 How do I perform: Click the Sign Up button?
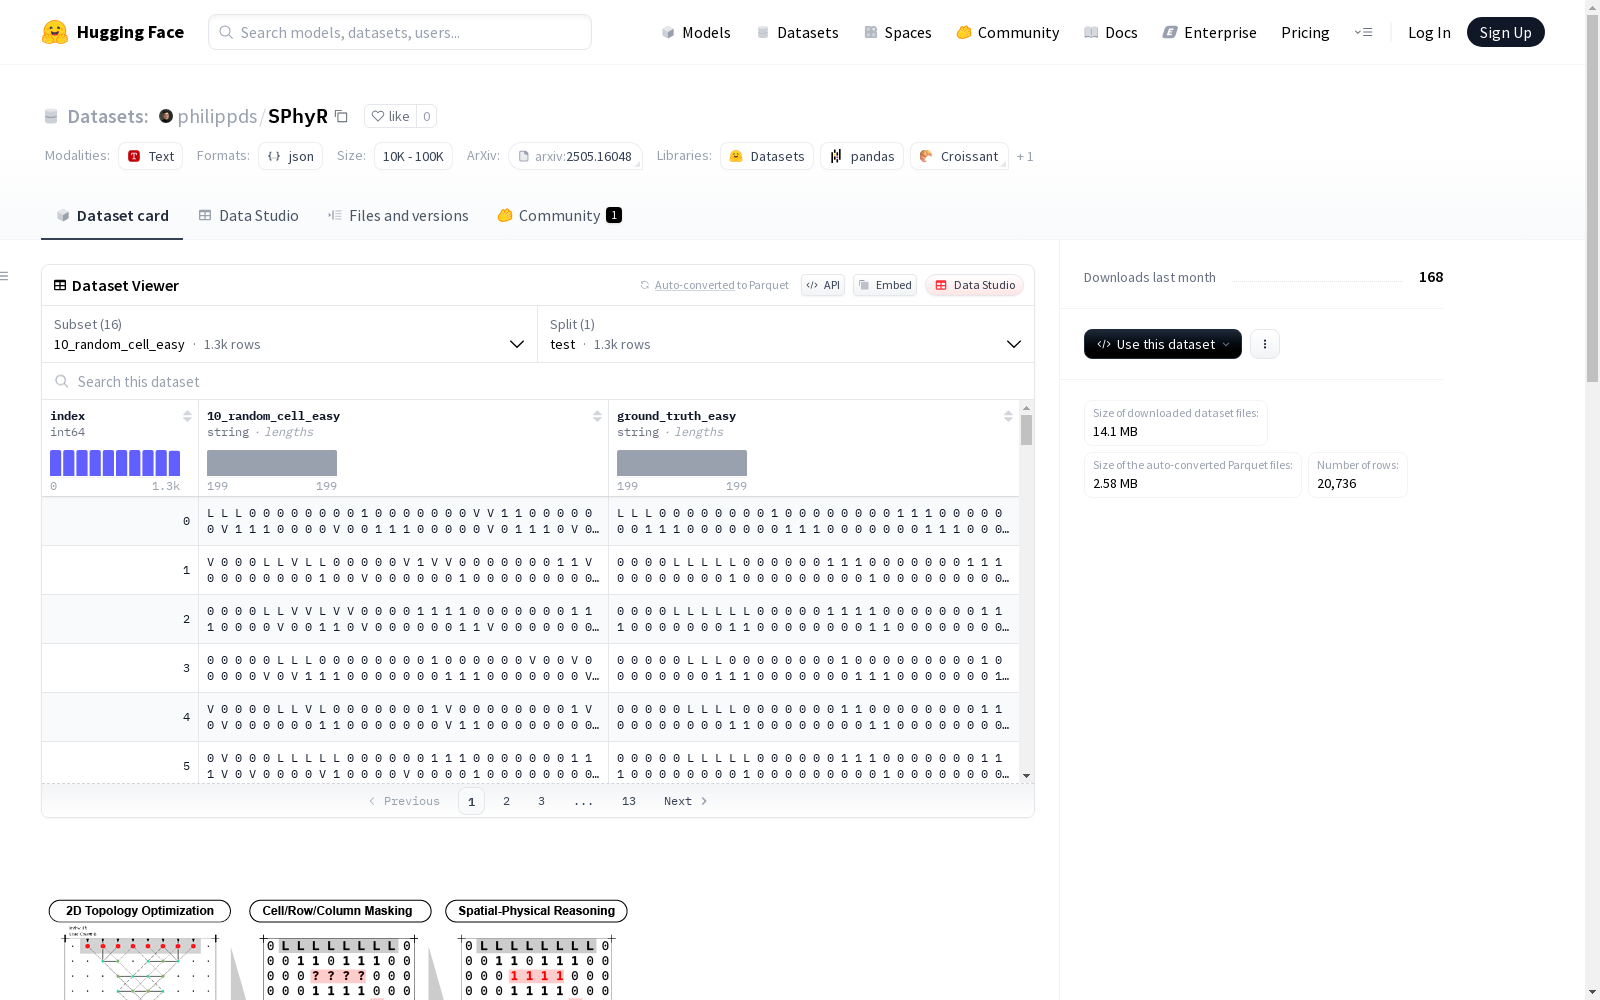tap(1506, 32)
